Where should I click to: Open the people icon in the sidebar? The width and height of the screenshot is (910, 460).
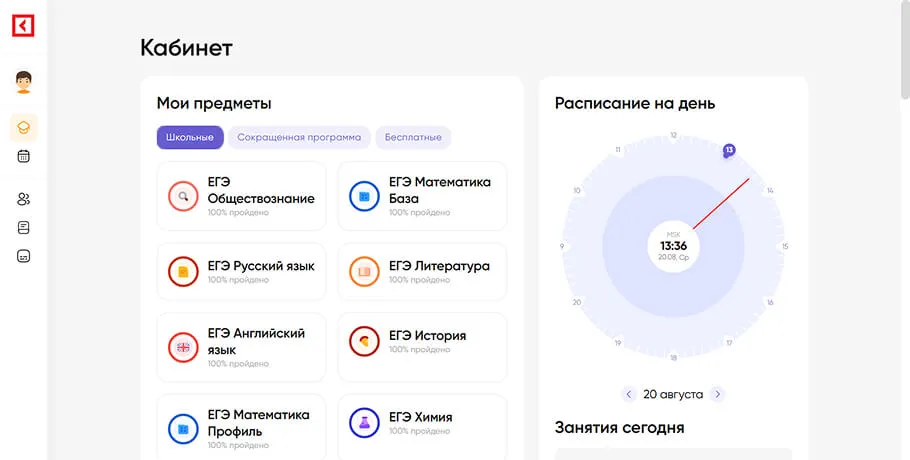coord(24,199)
